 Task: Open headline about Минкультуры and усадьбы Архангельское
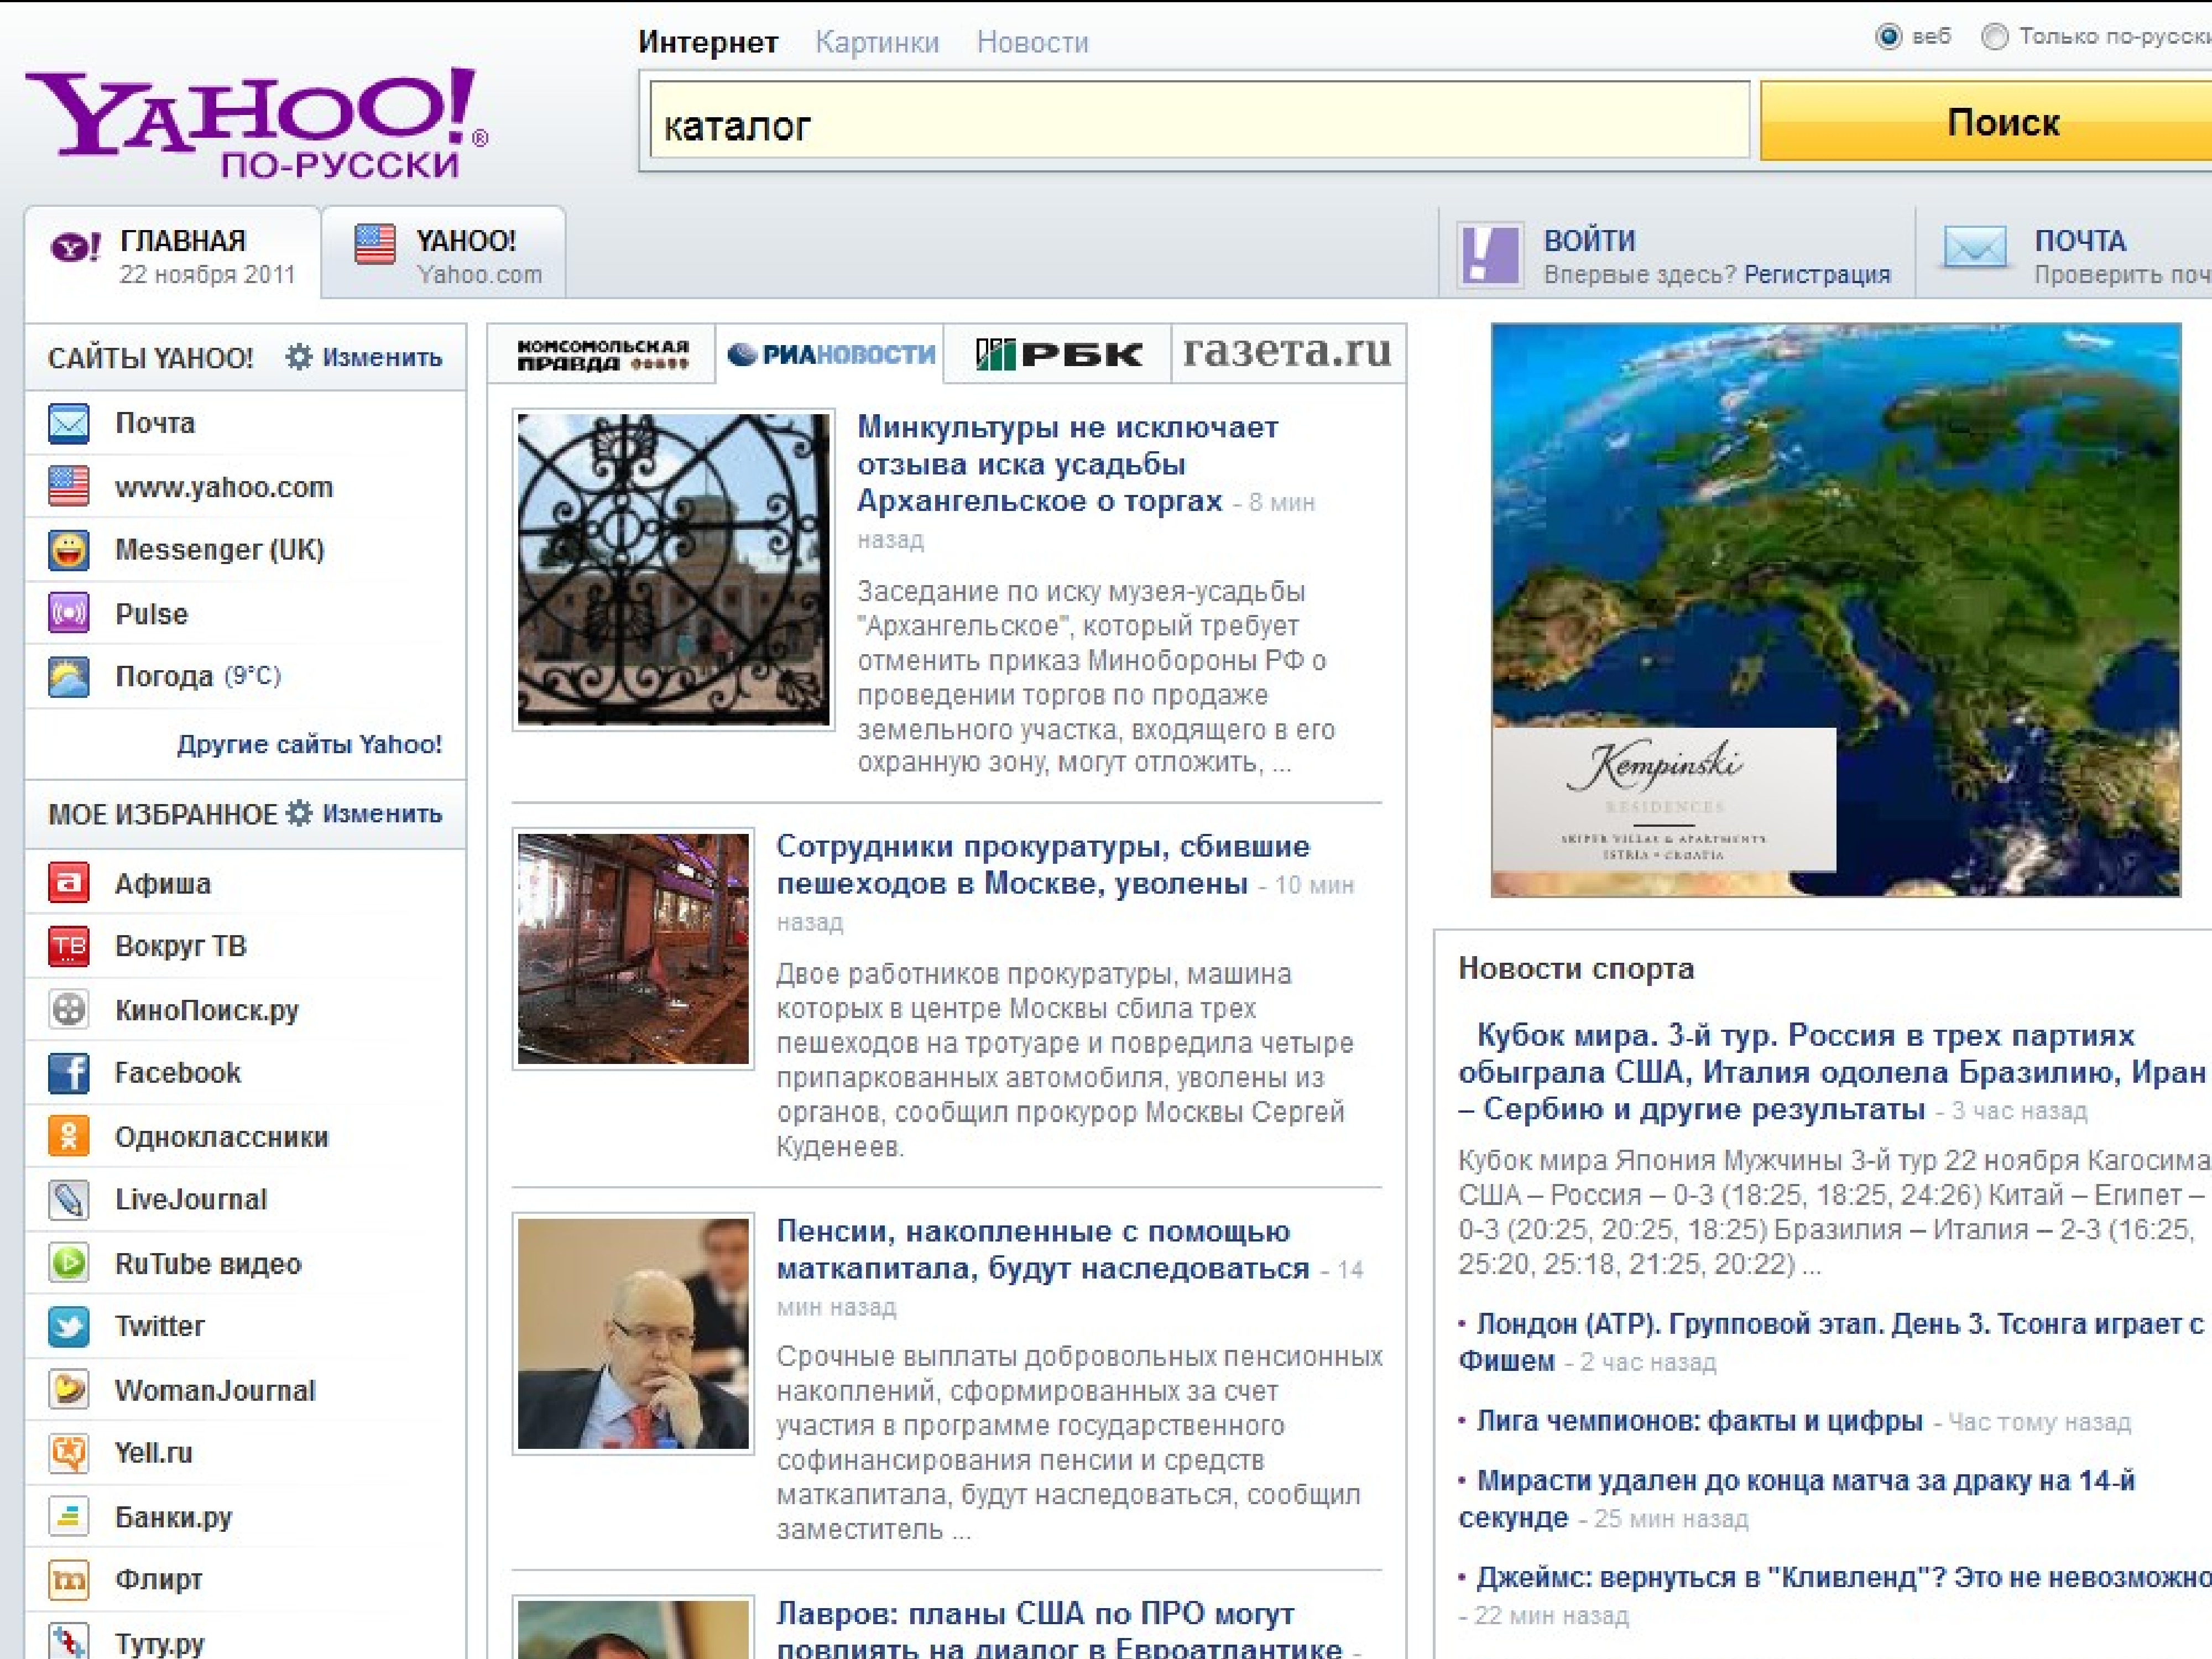pos(1067,464)
